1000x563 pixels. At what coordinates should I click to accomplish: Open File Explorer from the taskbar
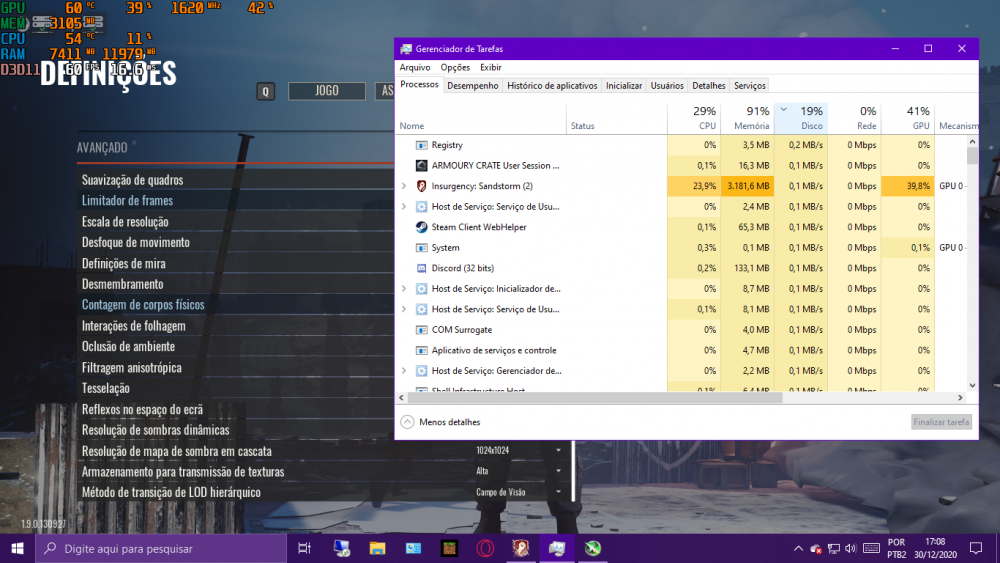click(377, 548)
